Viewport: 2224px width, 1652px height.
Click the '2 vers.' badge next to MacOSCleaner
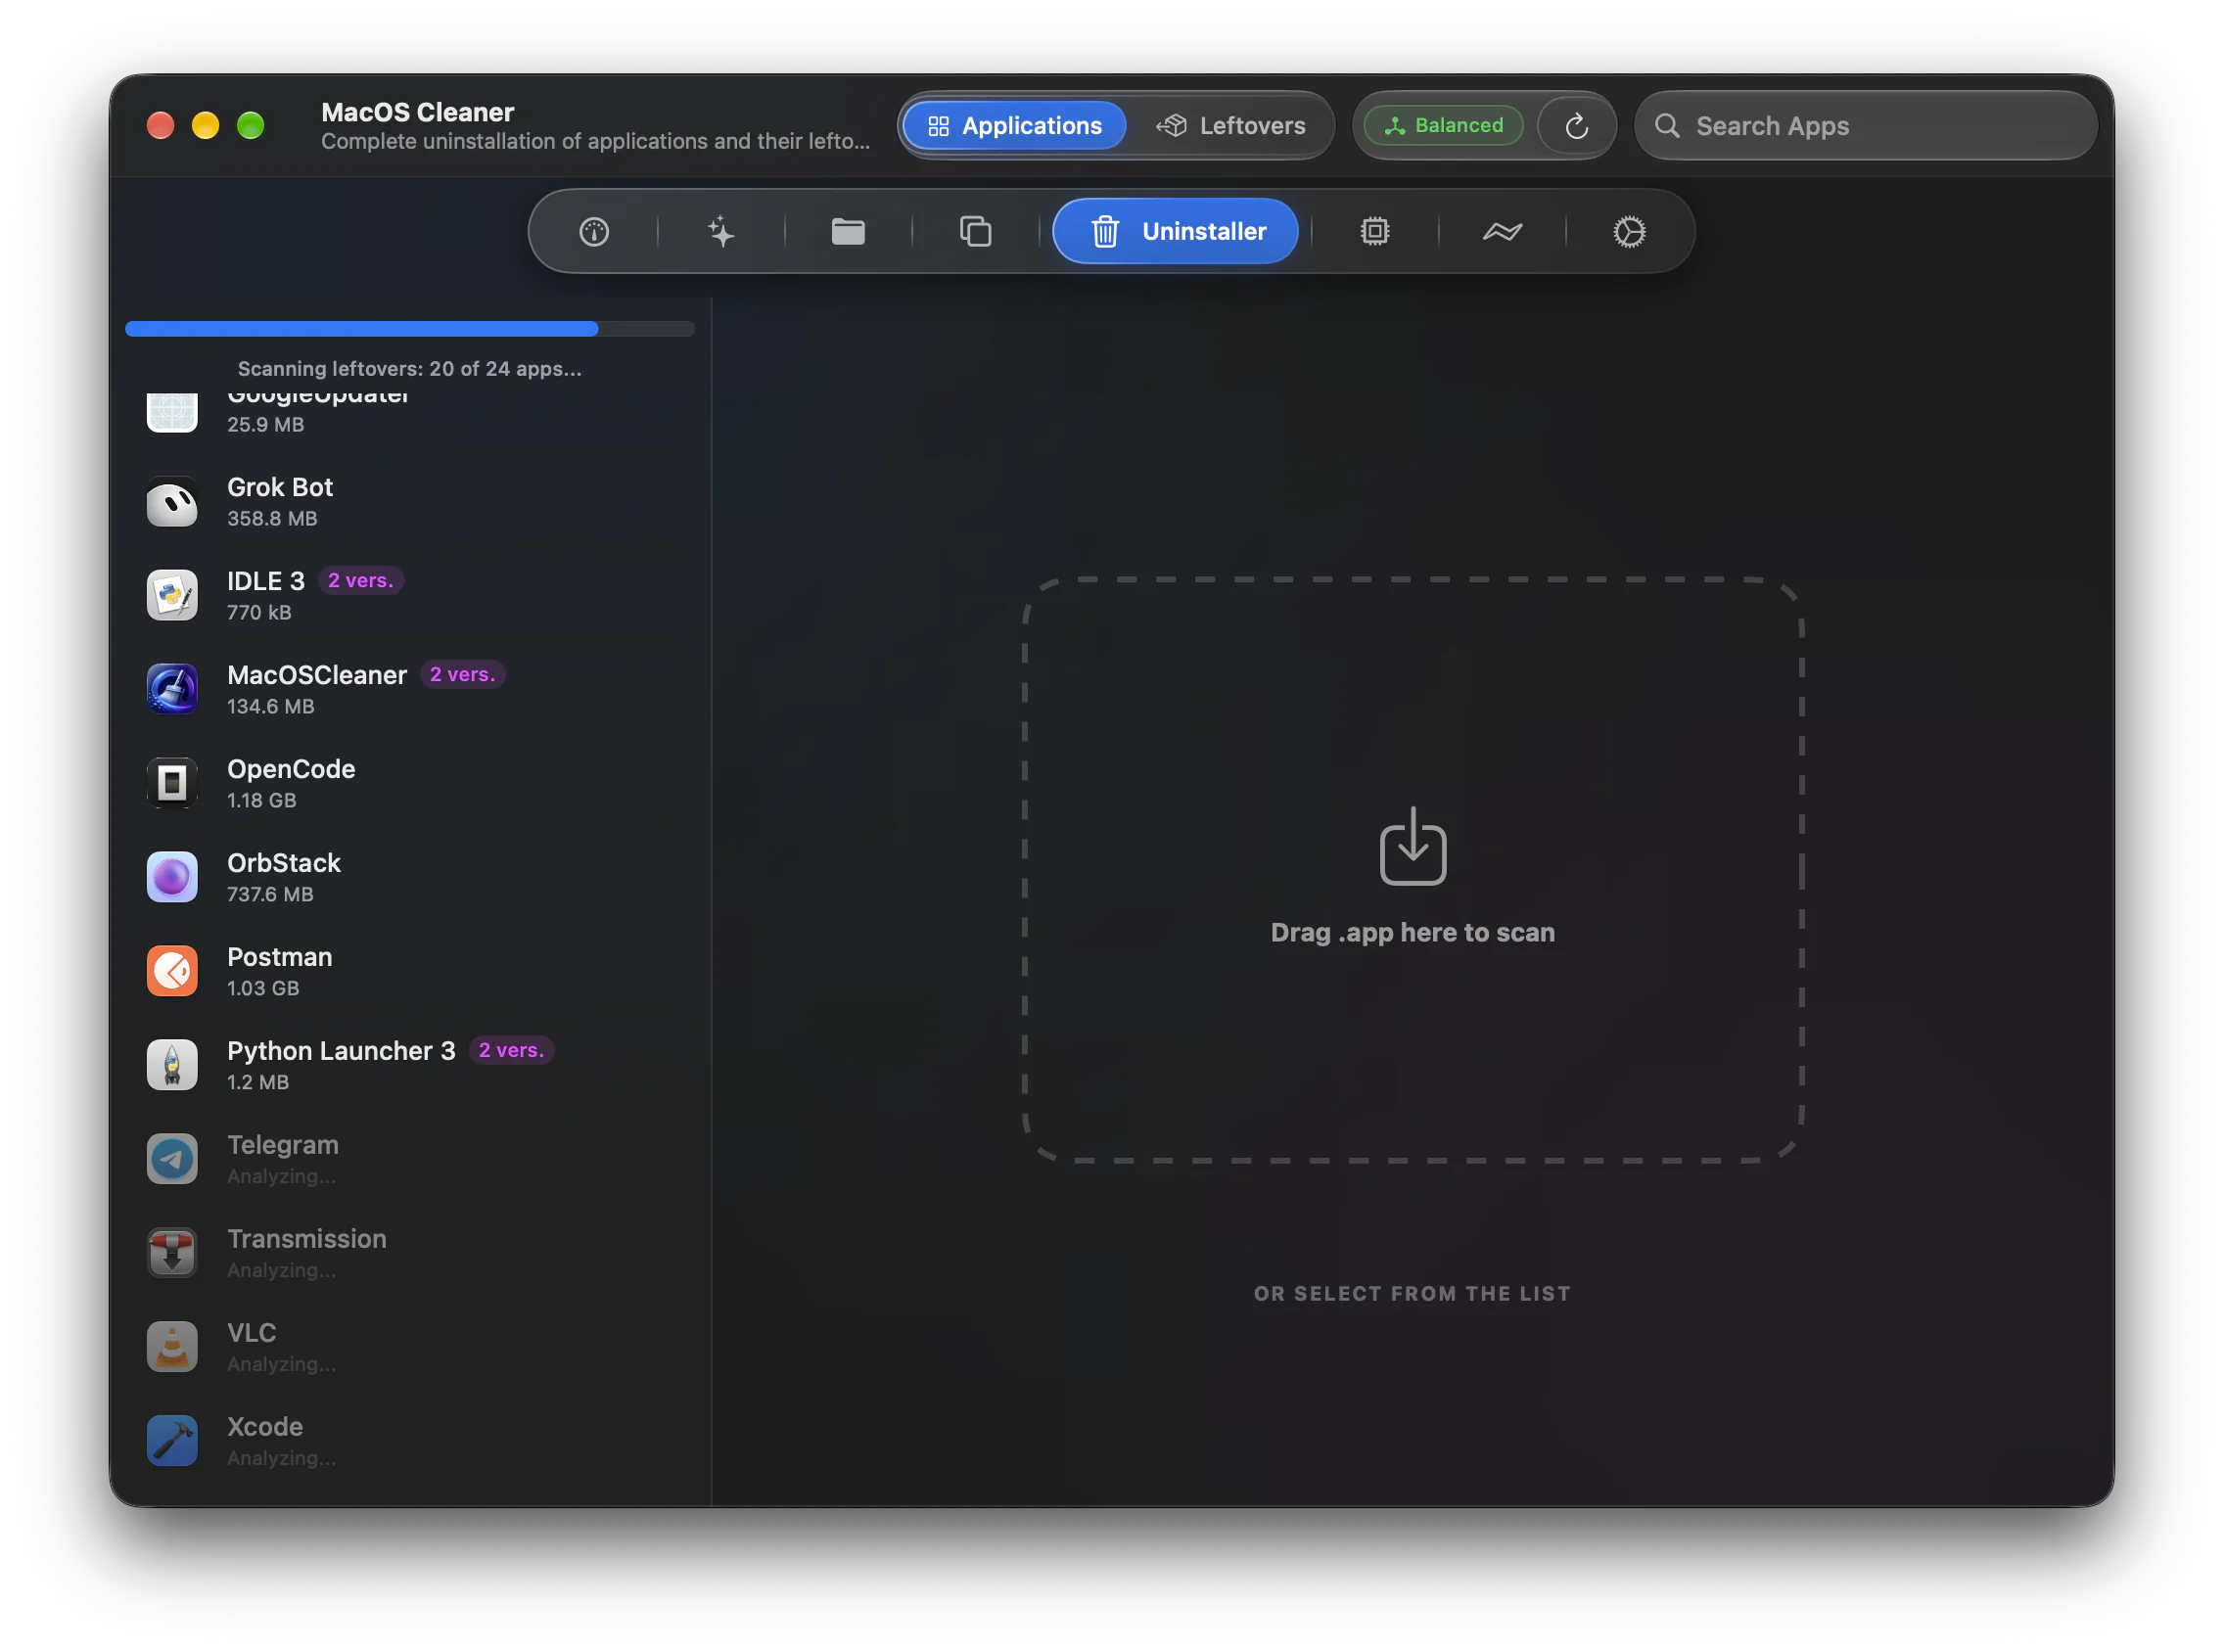[x=462, y=675]
